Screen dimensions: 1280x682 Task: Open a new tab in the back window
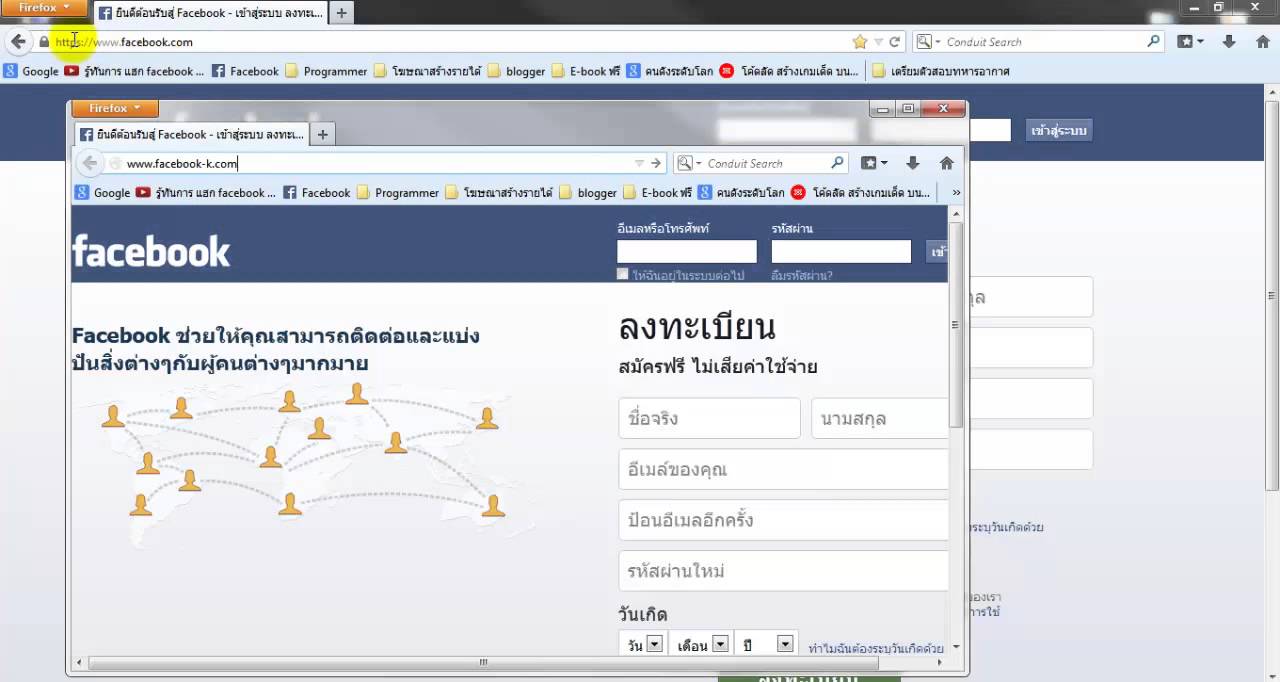click(342, 13)
